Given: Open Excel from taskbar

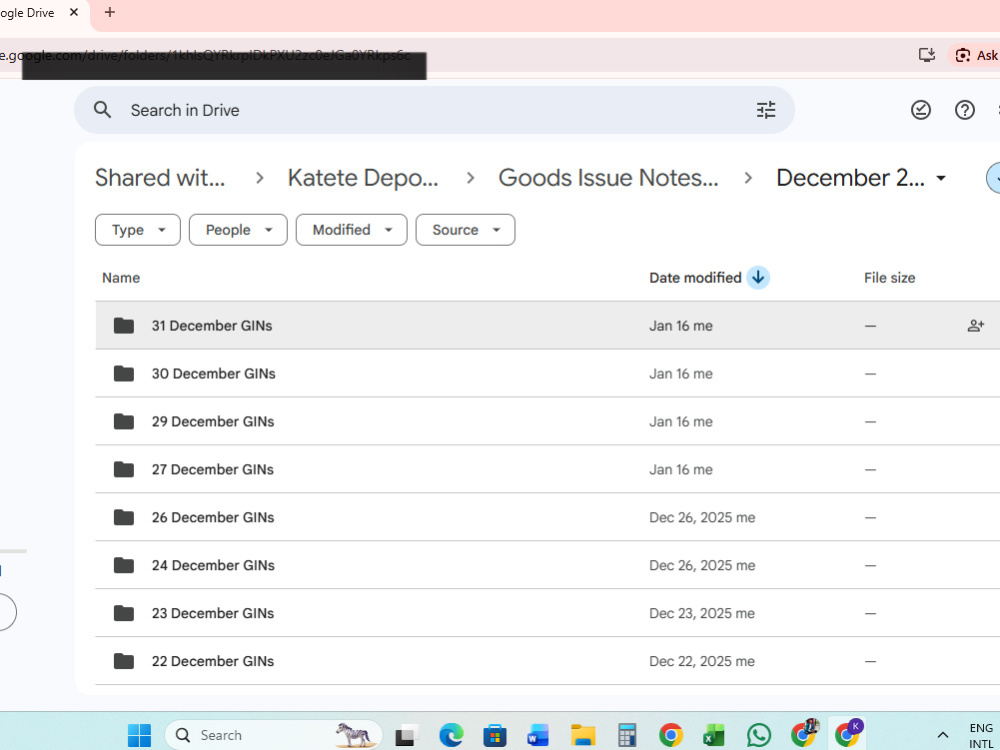Looking at the screenshot, I should tap(714, 735).
